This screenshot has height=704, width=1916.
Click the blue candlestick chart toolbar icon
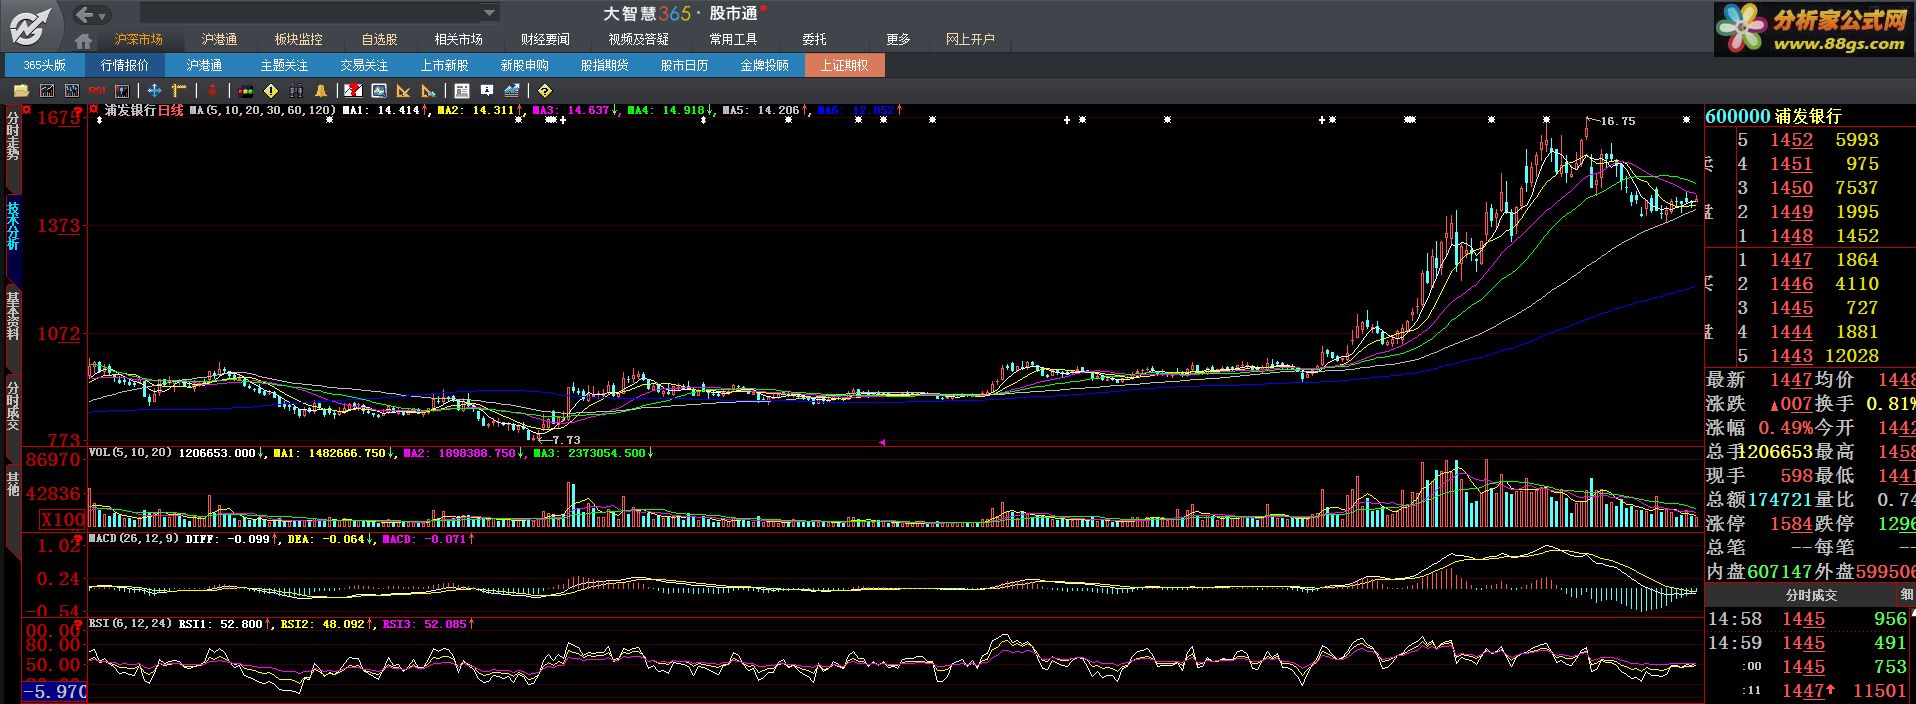[x=72, y=90]
